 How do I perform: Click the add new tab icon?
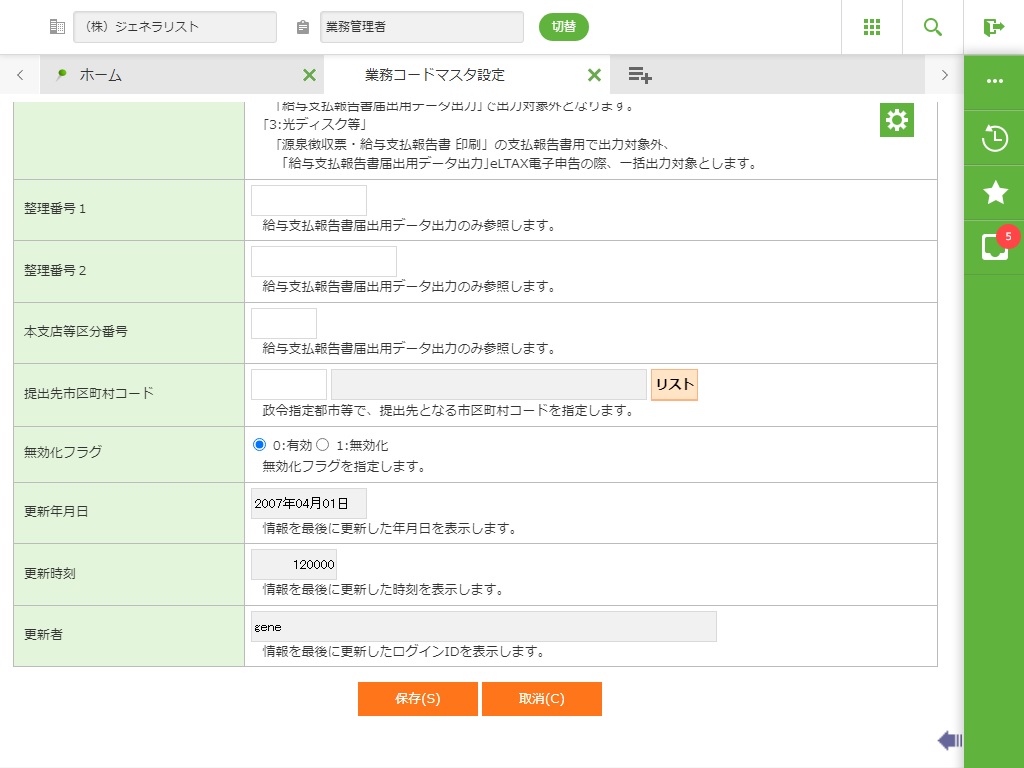coord(640,75)
